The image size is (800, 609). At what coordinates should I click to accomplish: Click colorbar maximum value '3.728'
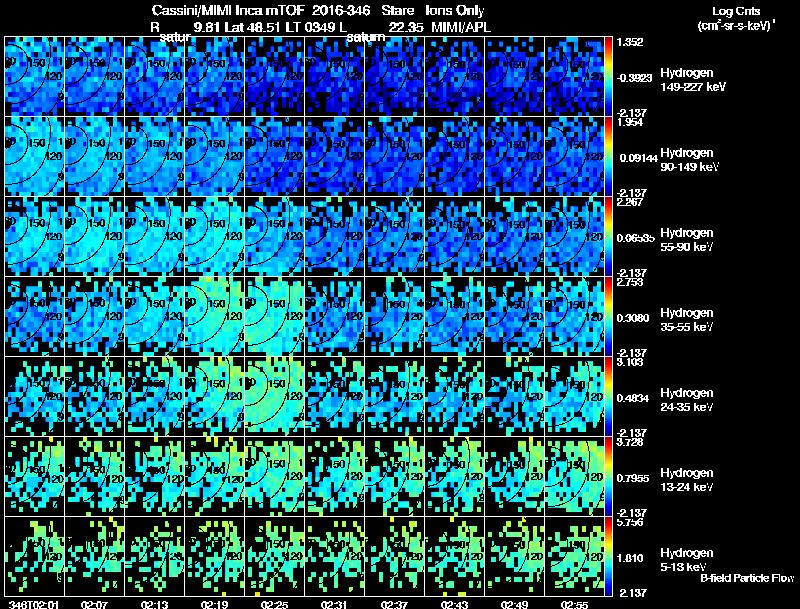(630, 442)
